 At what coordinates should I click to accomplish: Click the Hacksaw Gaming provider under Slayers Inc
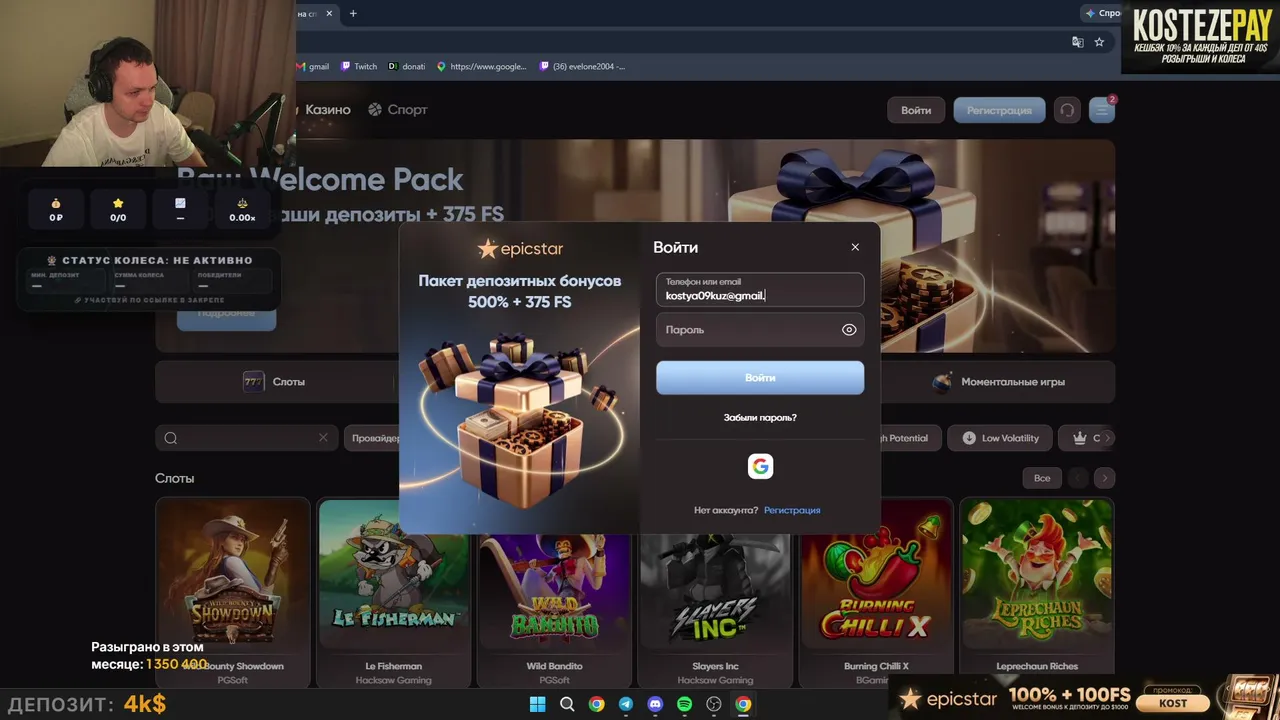pos(715,680)
